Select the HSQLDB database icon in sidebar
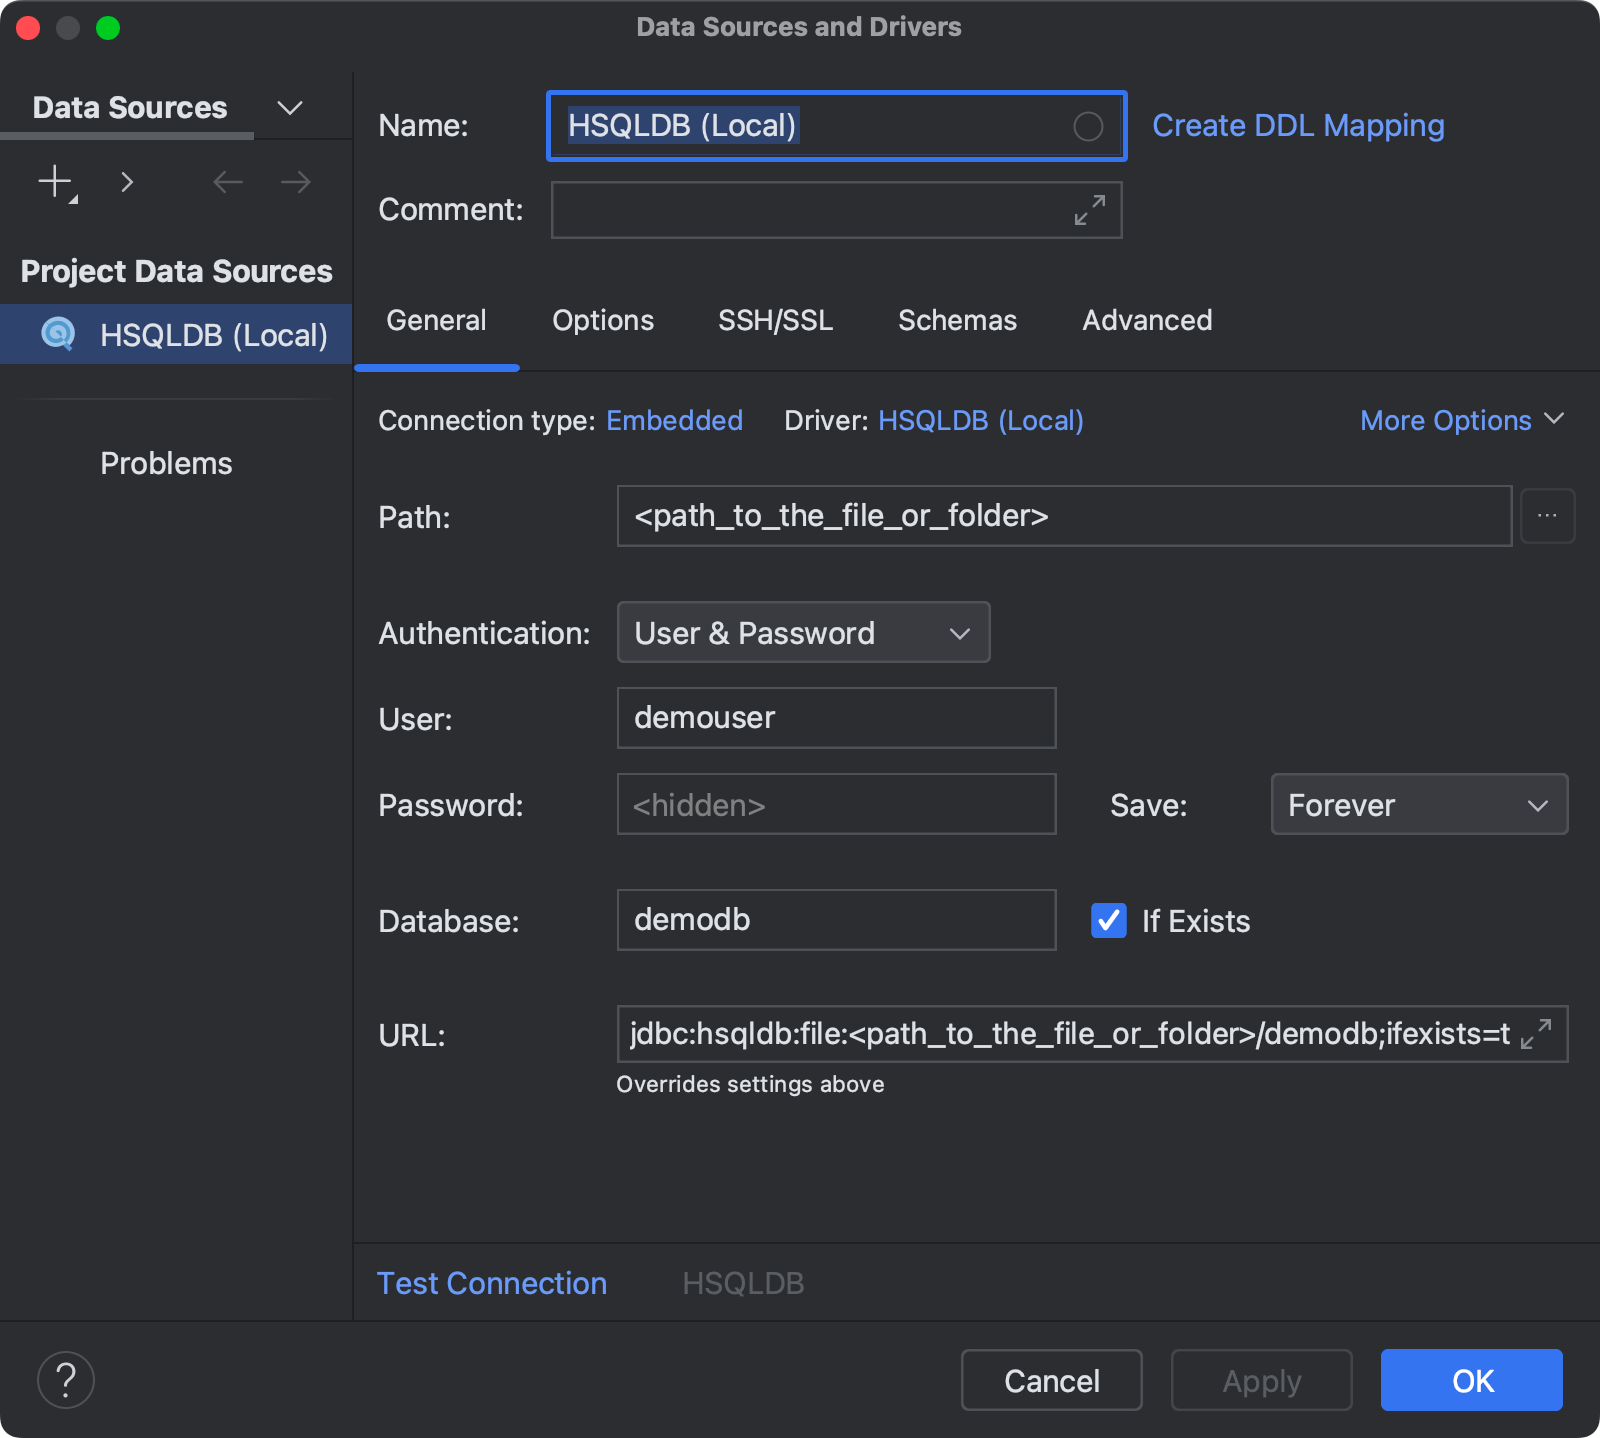Viewport: 1600px width, 1438px height. tap(58, 334)
